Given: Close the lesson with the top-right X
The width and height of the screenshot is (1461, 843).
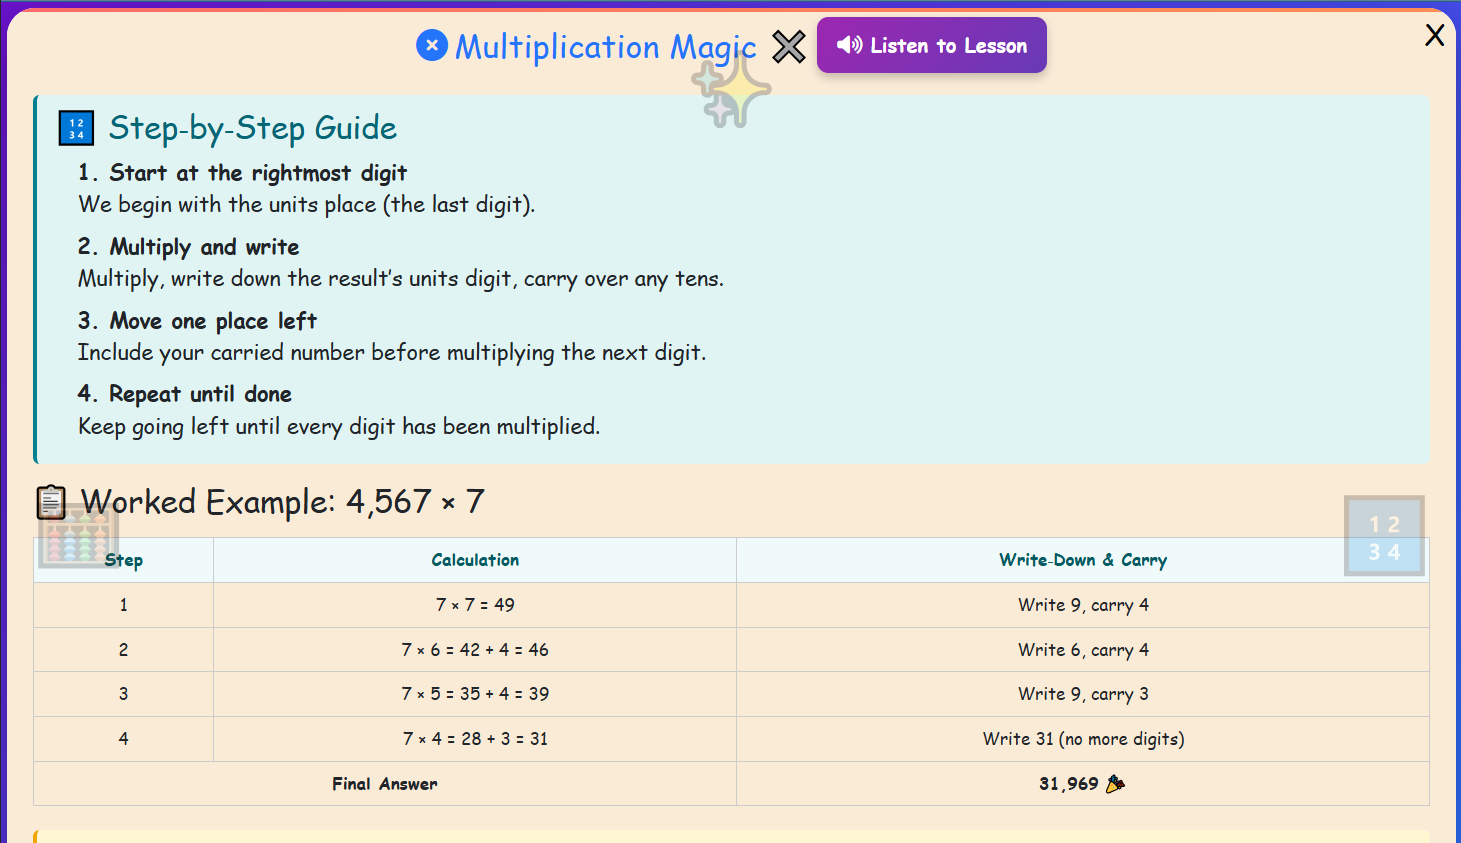Looking at the screenshot, I should (1434, 34).
